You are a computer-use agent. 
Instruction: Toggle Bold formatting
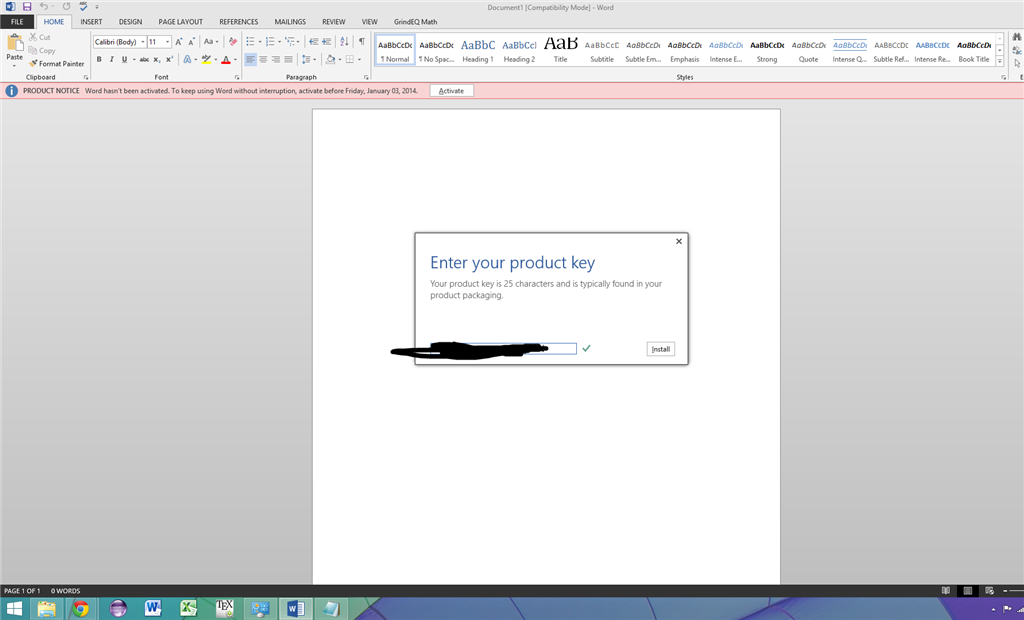pos(99,59)
